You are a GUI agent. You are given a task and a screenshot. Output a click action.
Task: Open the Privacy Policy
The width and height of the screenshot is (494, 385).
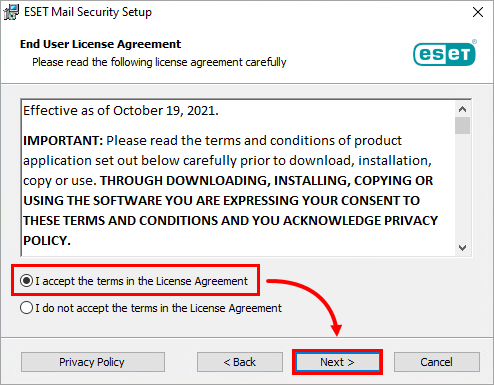click(x=93, y=362)
